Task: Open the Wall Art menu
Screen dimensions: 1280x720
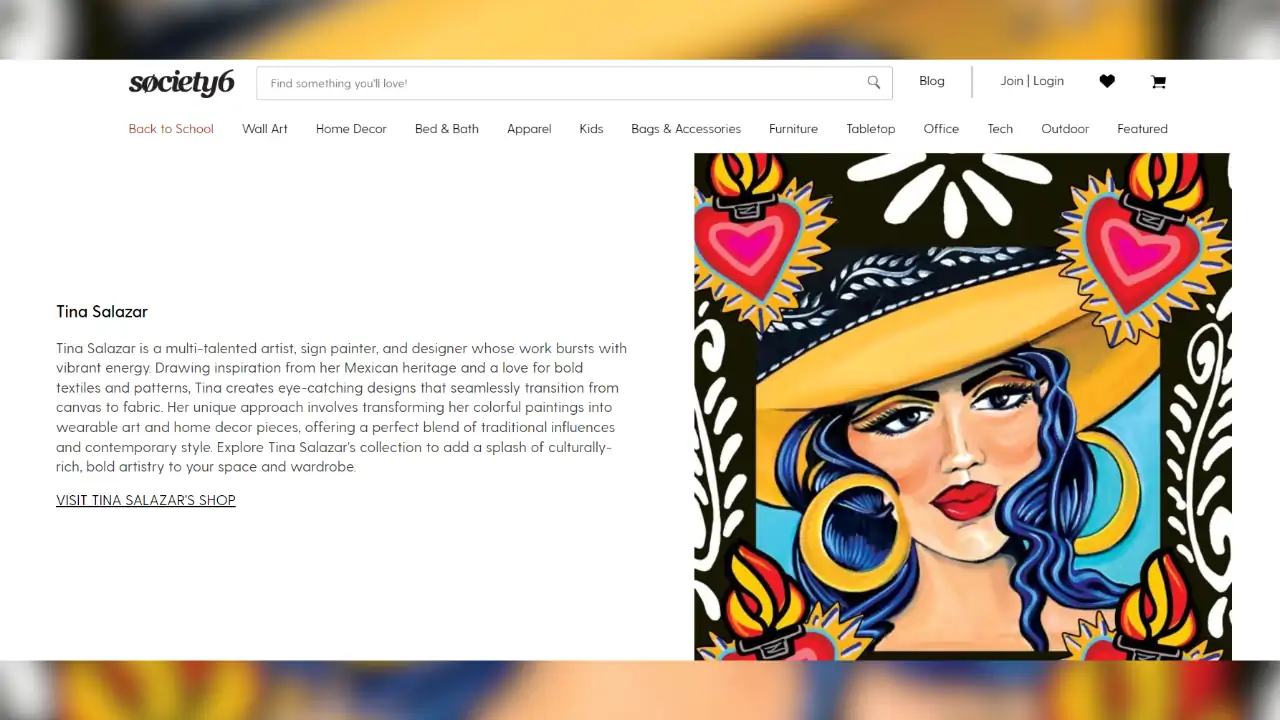Action: point(265,129)
